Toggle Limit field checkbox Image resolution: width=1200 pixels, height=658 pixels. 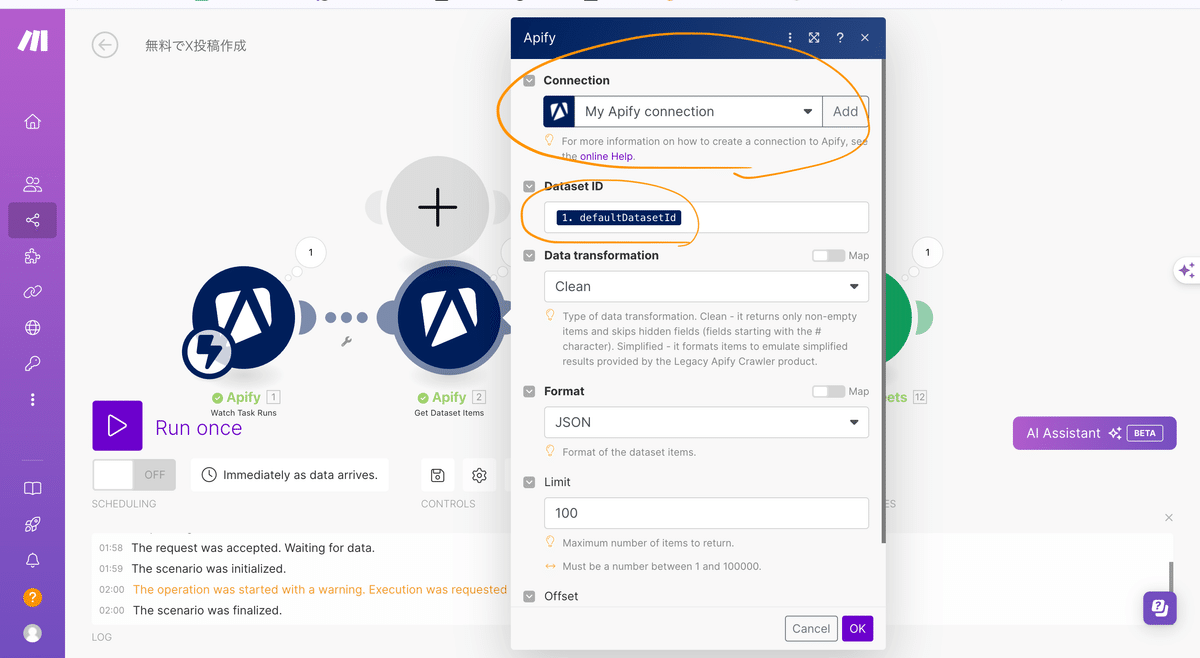point(529,483)
